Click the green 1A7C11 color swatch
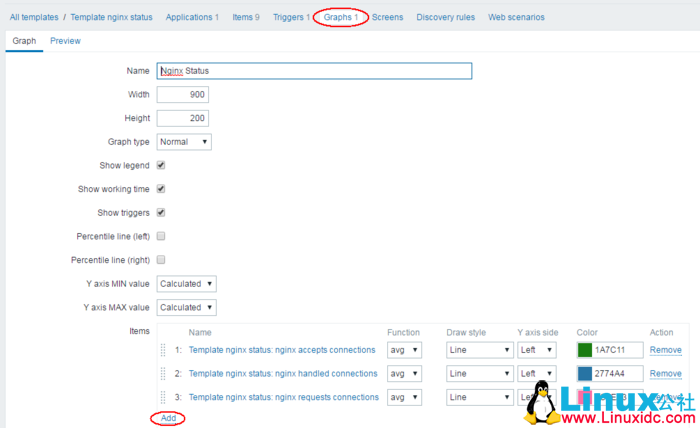The image size is (700, 428). 584,350
